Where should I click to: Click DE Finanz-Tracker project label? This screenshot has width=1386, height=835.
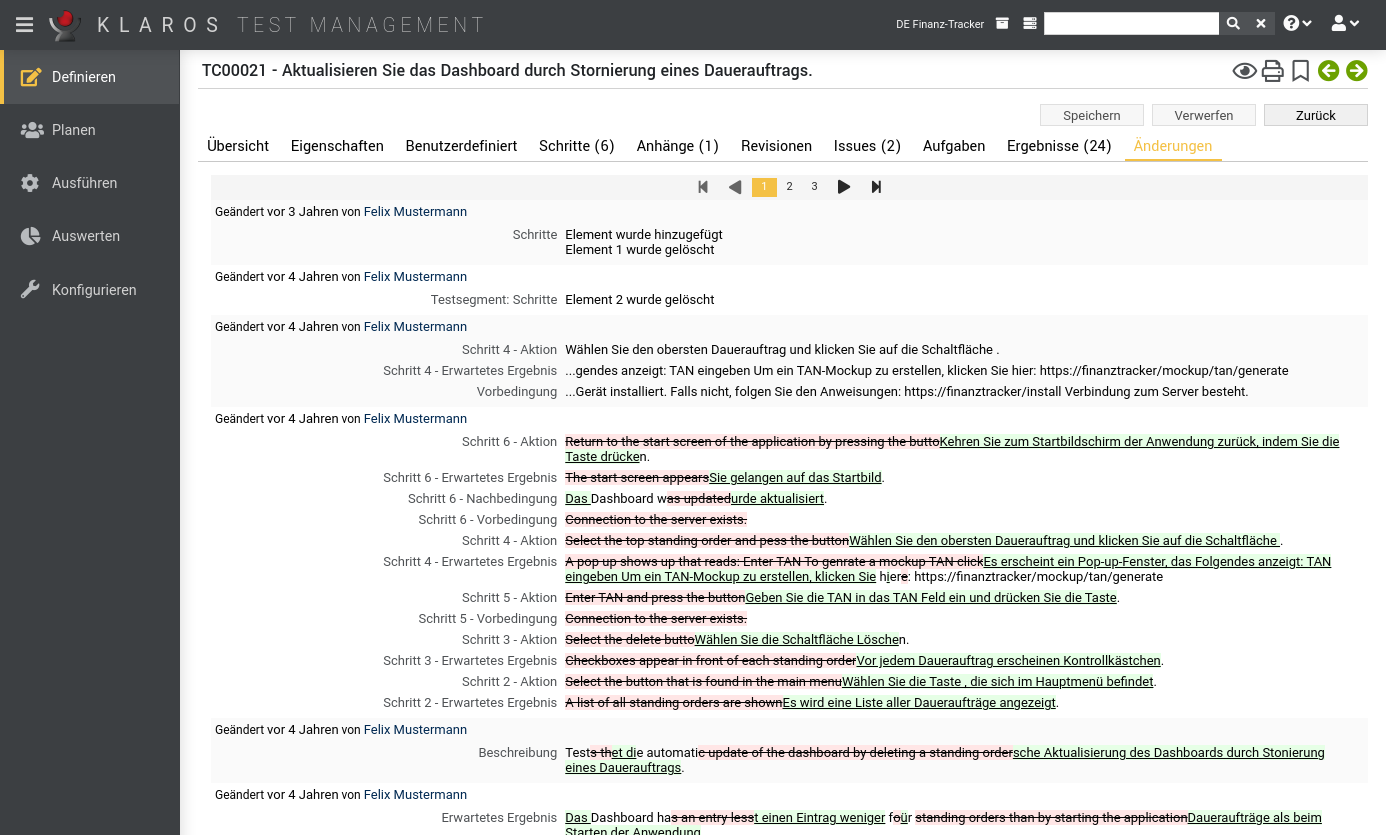[x=940, y=24]
